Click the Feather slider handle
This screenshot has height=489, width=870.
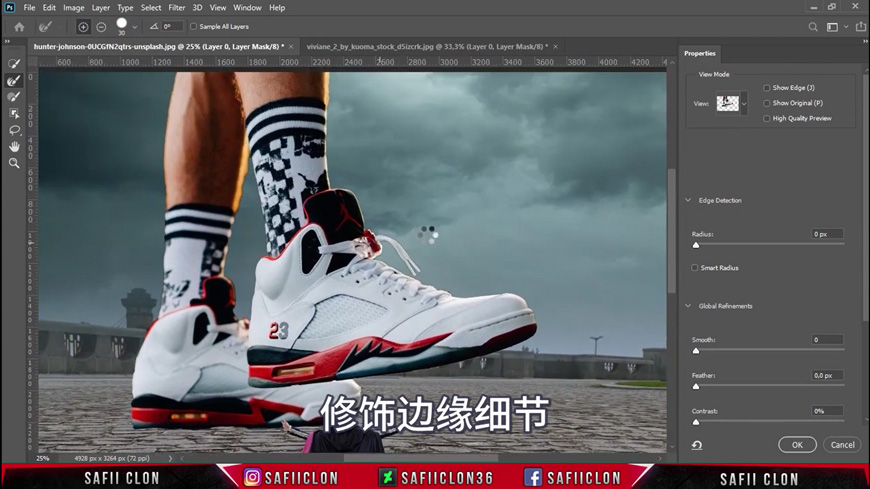pos(696,386)
